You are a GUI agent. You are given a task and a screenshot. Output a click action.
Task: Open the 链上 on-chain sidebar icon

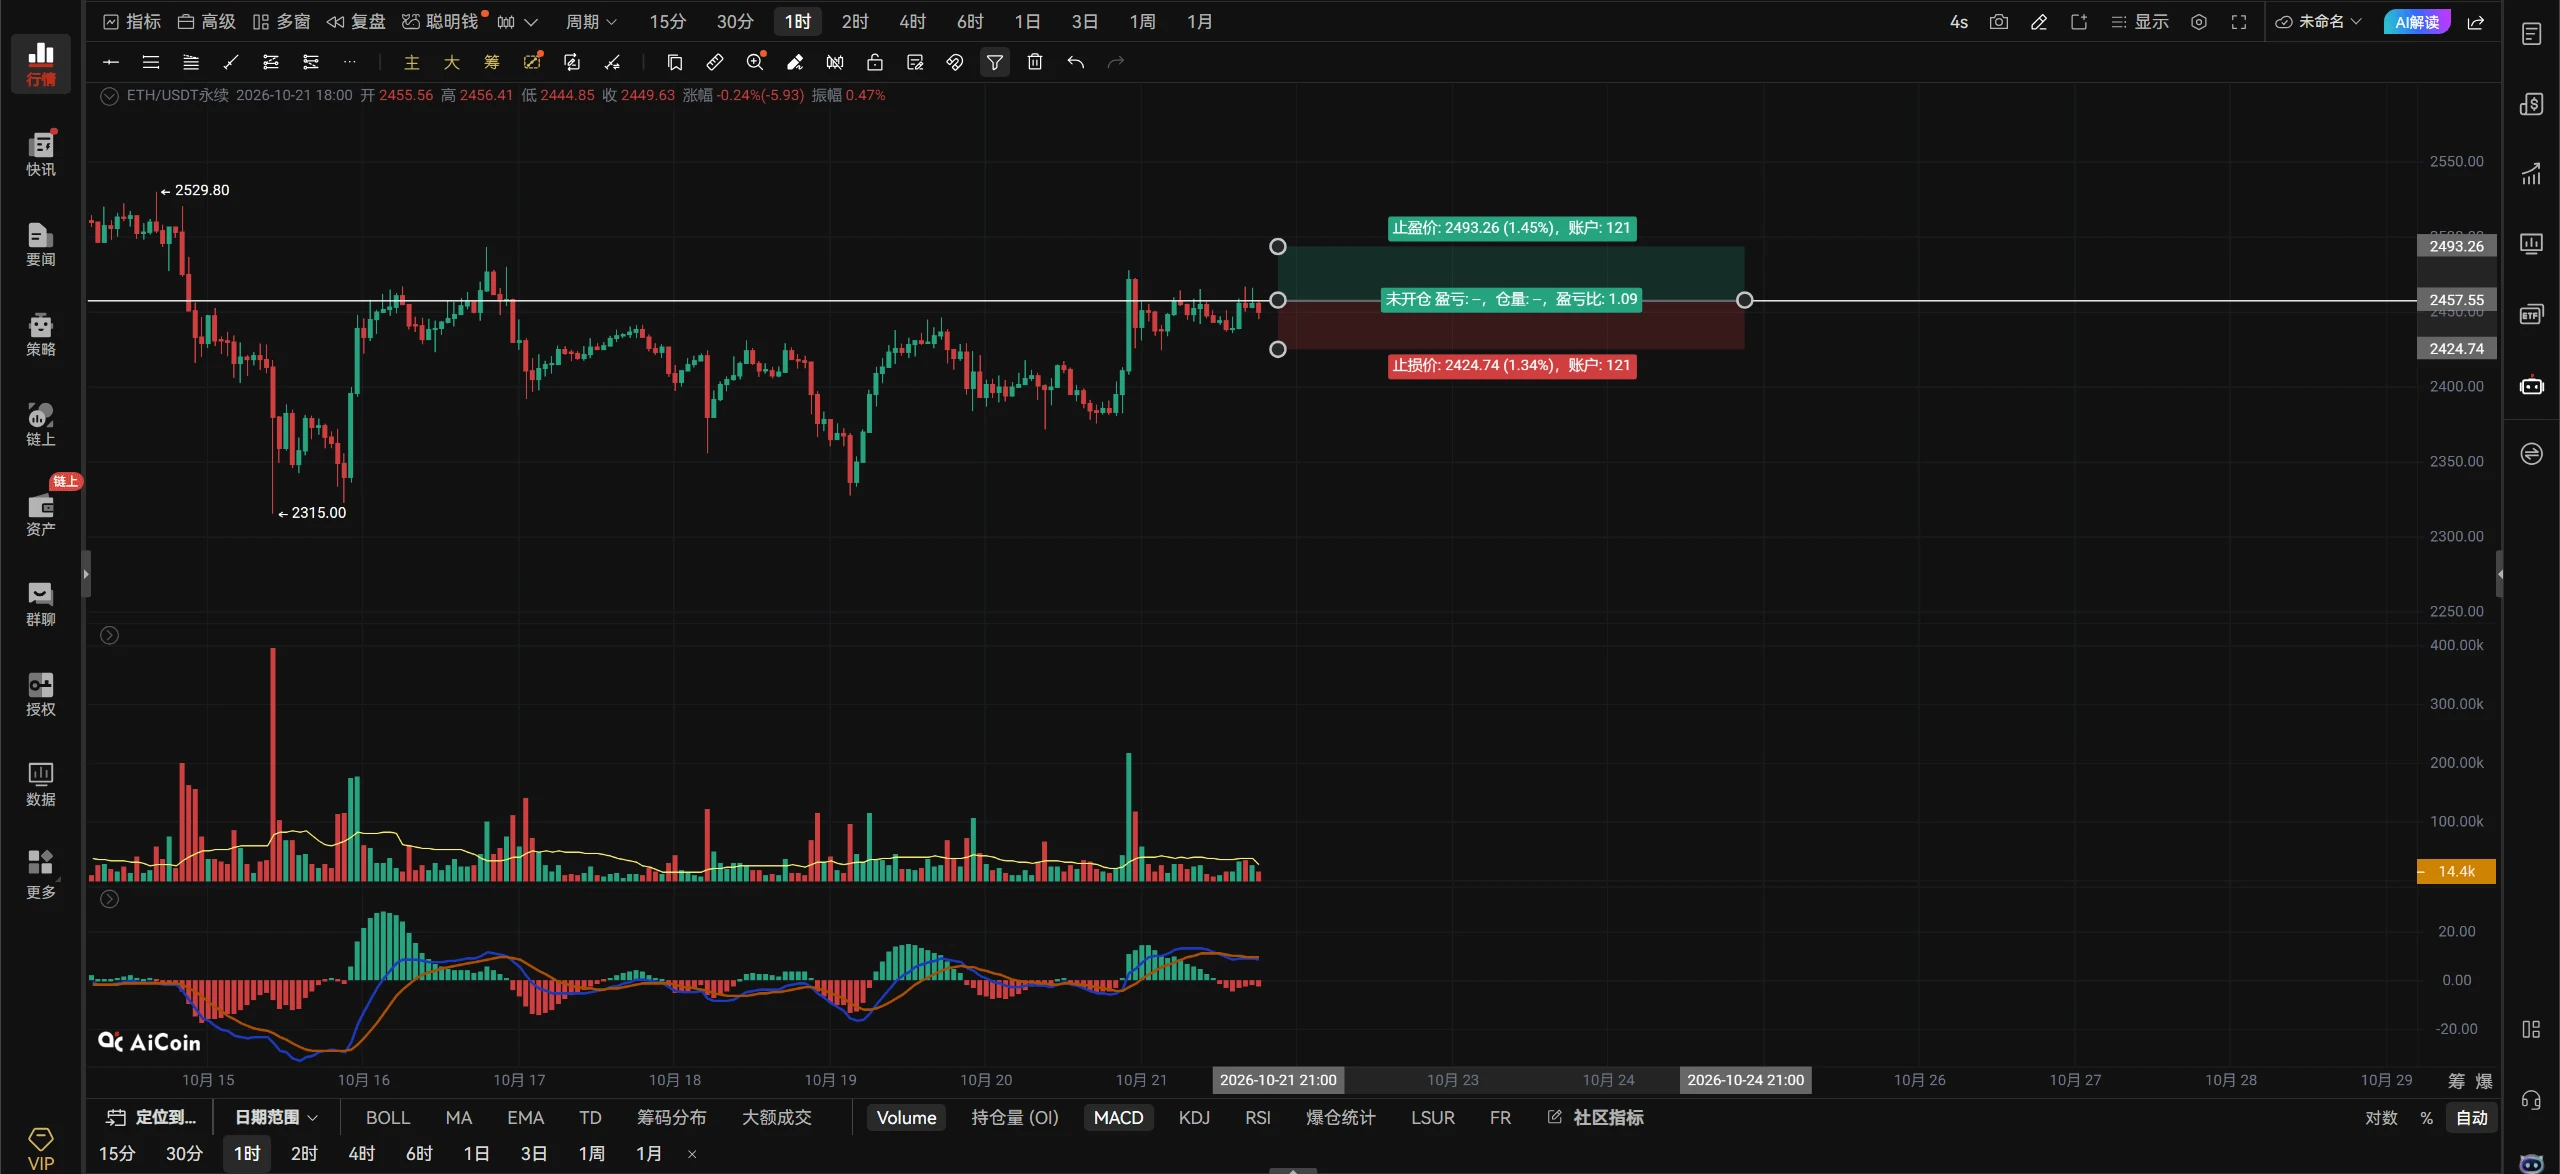click(41, 424)
